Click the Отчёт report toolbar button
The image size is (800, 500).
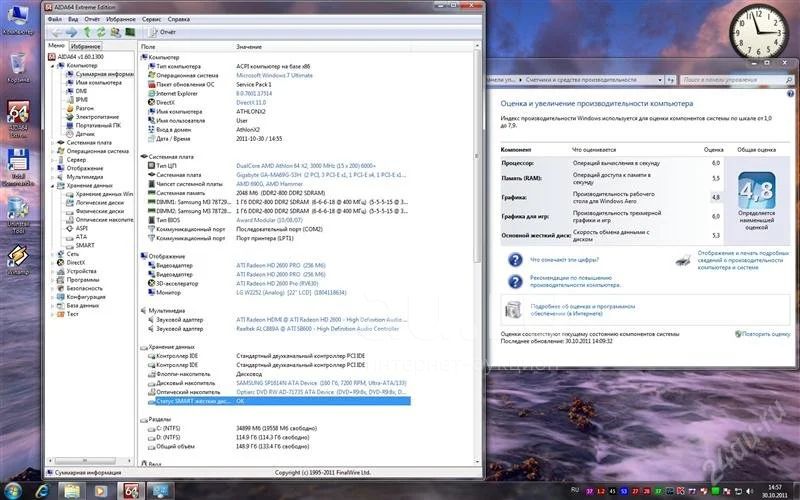(162, 32)
